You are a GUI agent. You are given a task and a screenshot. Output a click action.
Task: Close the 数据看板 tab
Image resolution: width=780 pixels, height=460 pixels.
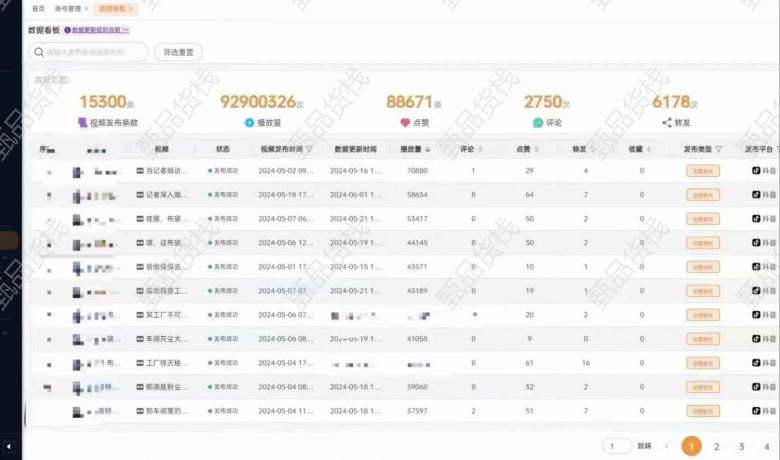[x=131, y=8]
